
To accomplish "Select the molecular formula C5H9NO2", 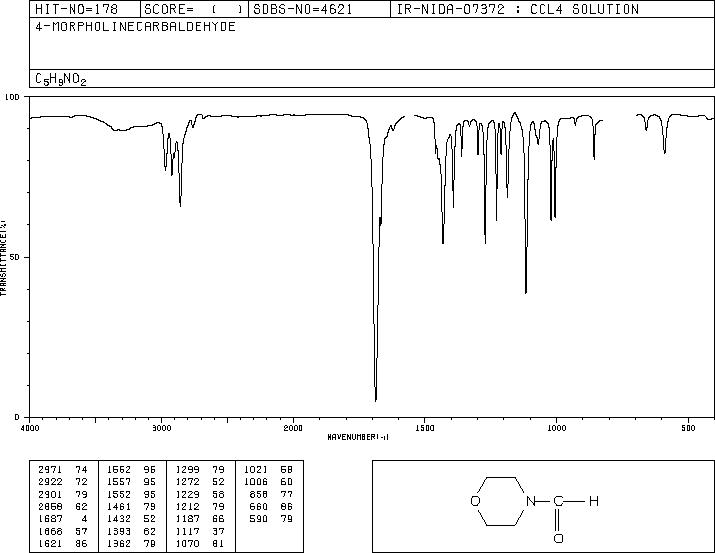I will pyautogui.click(x=61, y=79).
